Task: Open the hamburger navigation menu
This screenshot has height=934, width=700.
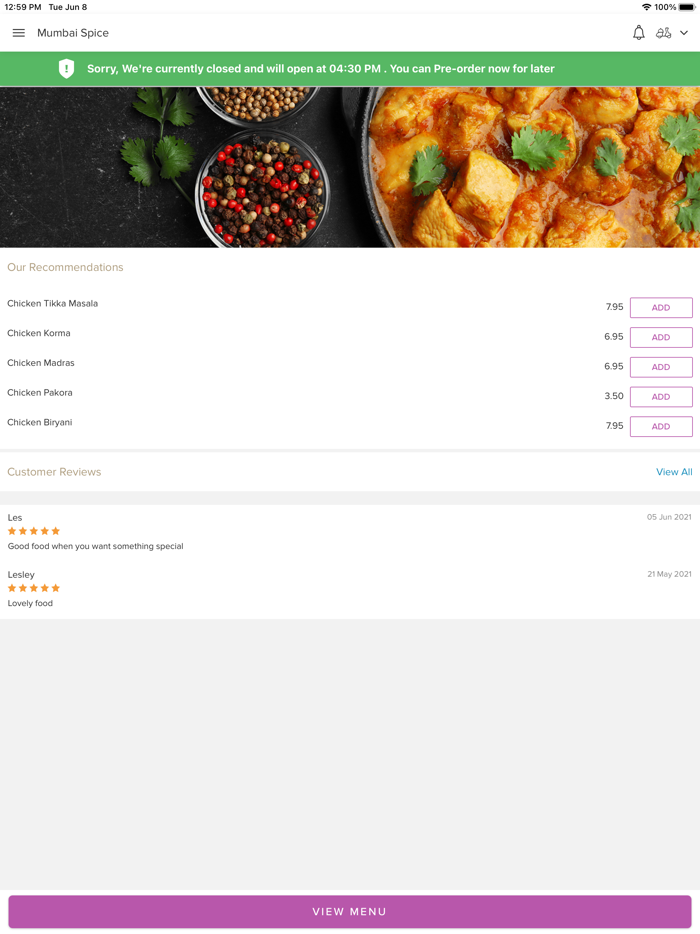Action: [x=18, y=32]
